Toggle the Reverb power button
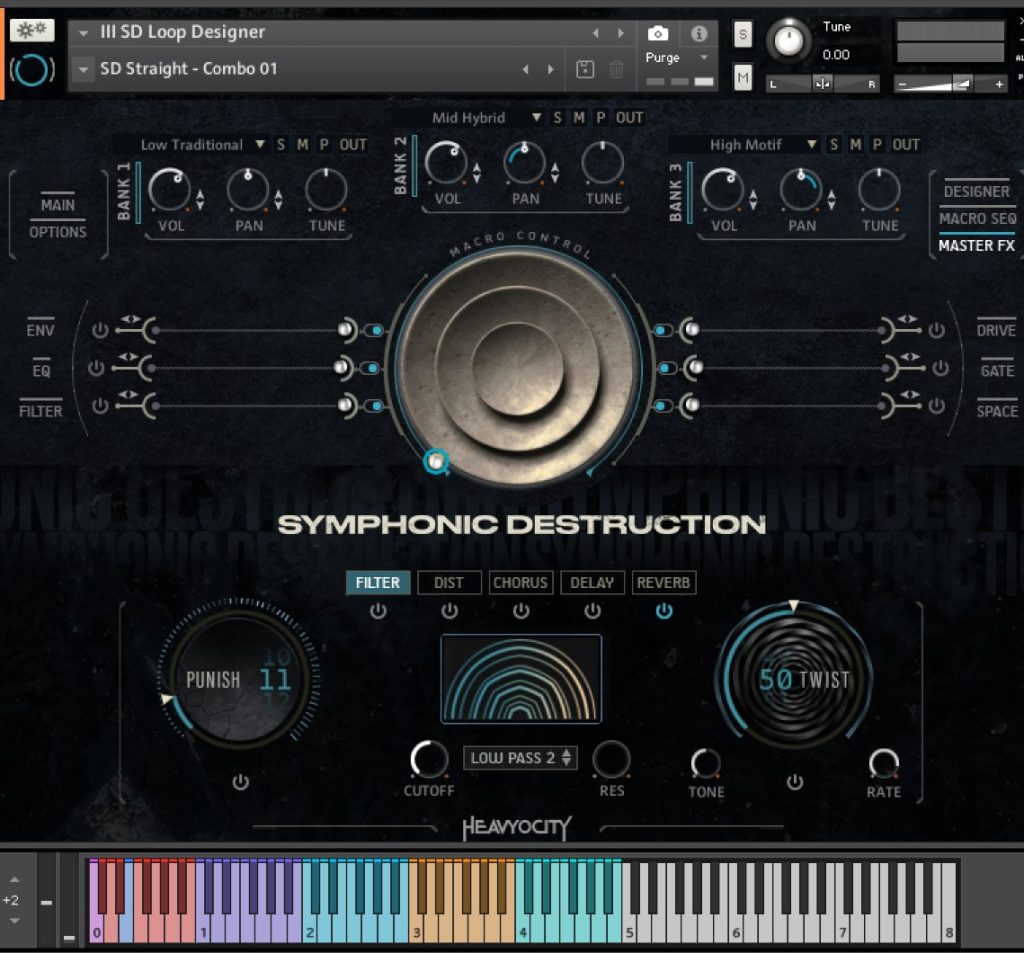Viewport: 1024px width, 953px height. pyautogui.click(x=664, y=611)
